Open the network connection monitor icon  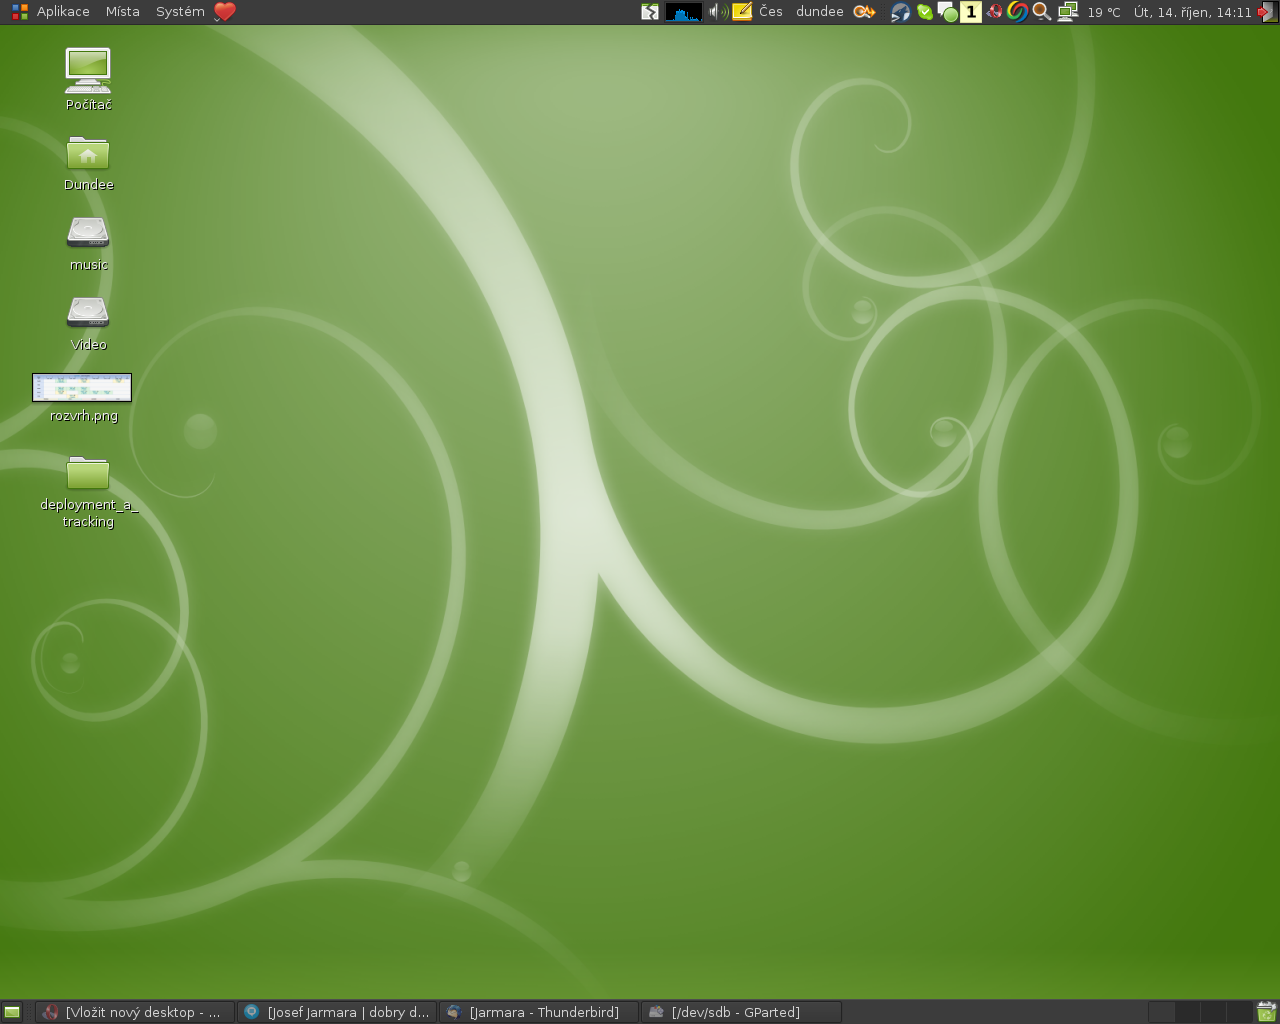pyautogui.click(x=1067, y=12)
